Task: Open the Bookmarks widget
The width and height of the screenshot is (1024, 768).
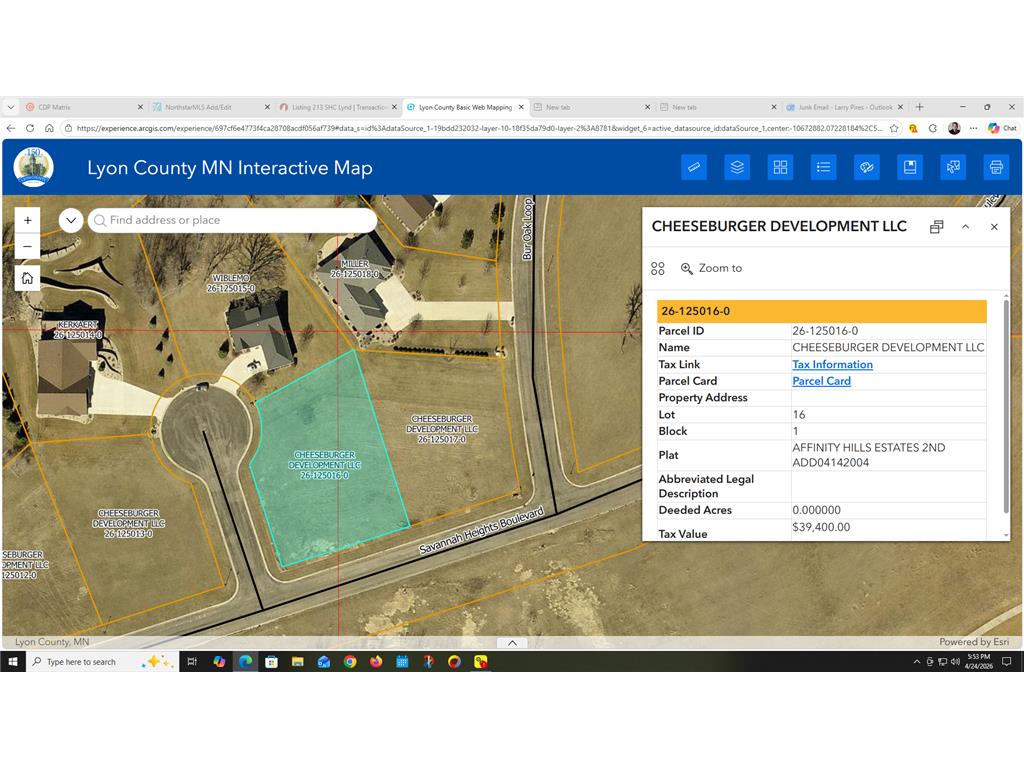Action: coord(910,167)
